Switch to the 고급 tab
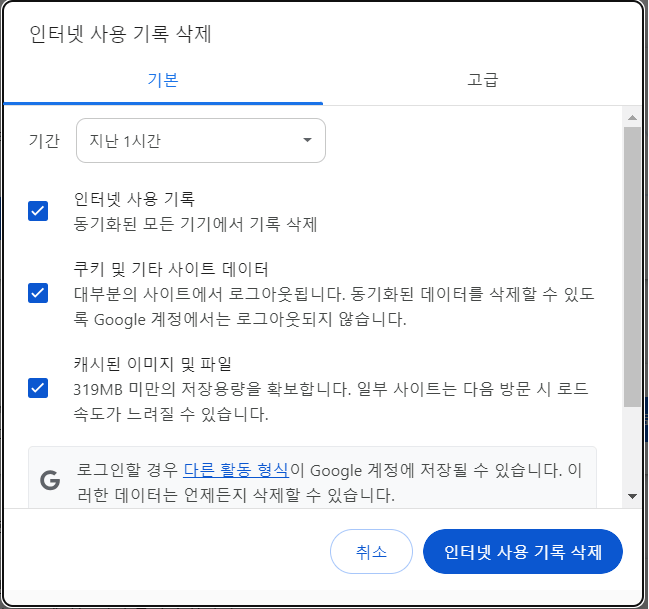The height and width of the screenshot is (609, 649). point(482,80)
